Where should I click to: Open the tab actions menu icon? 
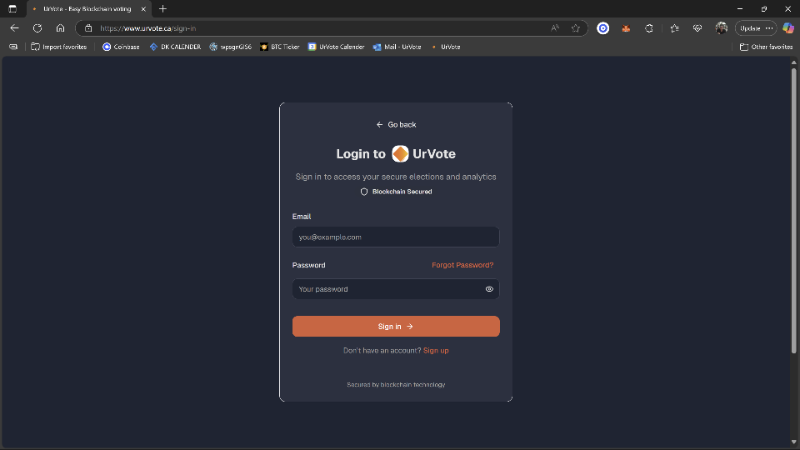coord(12,8)
